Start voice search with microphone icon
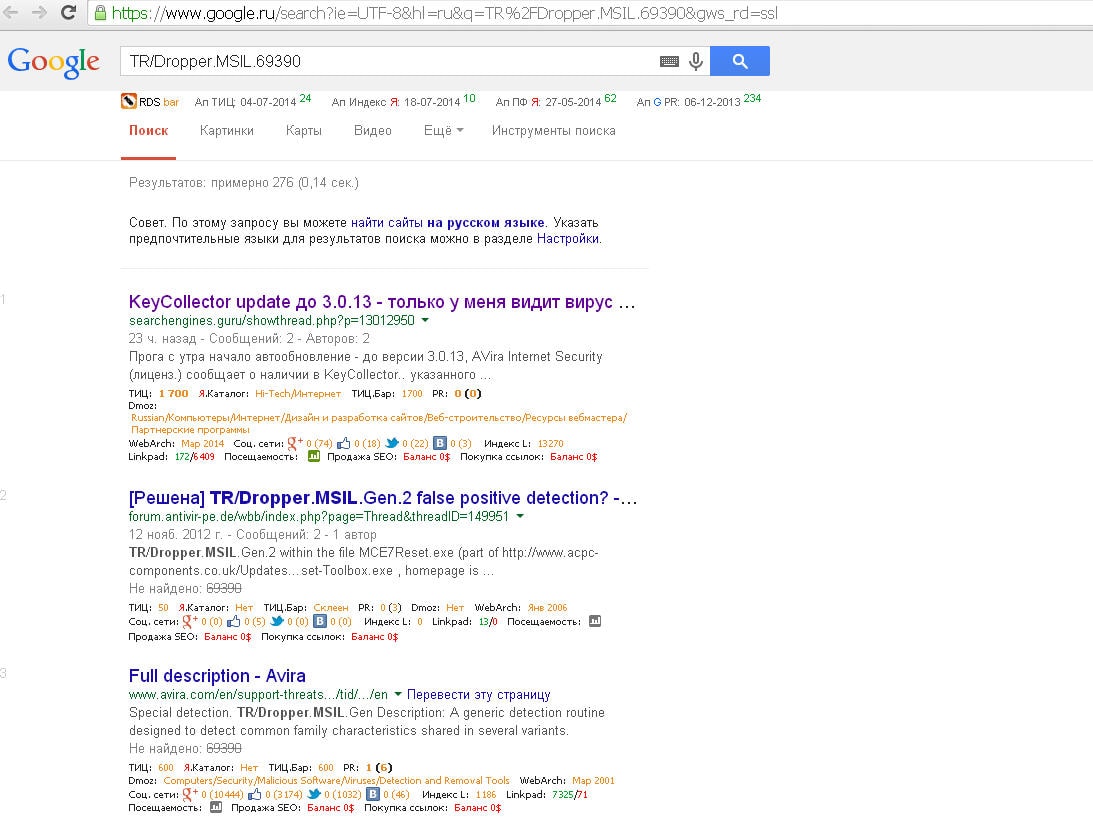Viewport: 1093px width, 818px height. point(696,61)
